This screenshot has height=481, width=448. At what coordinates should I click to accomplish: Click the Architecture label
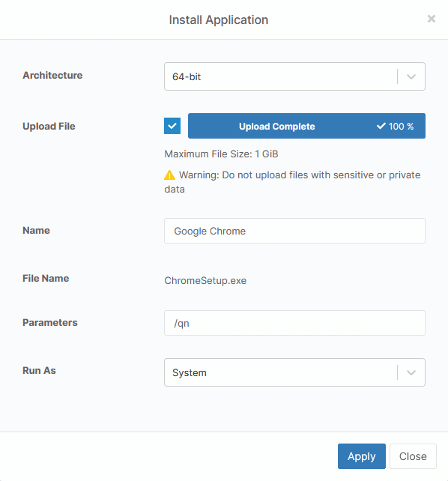point(53,75)
